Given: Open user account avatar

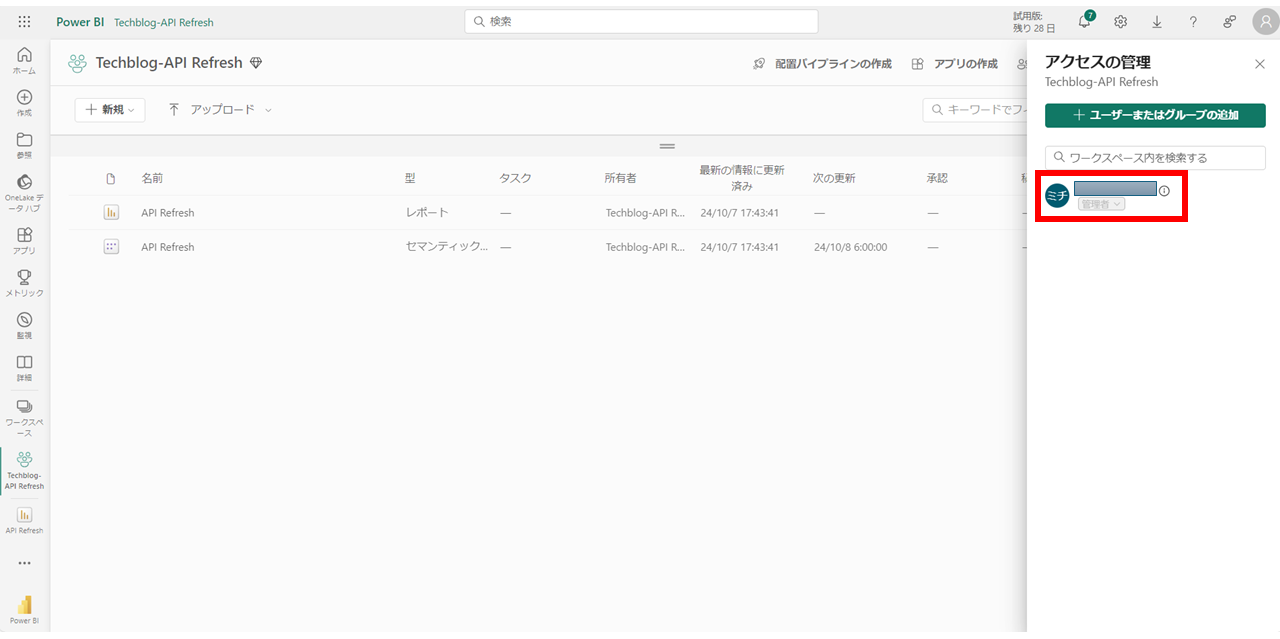Looking at the screenshot, I should coord(1265,21).
